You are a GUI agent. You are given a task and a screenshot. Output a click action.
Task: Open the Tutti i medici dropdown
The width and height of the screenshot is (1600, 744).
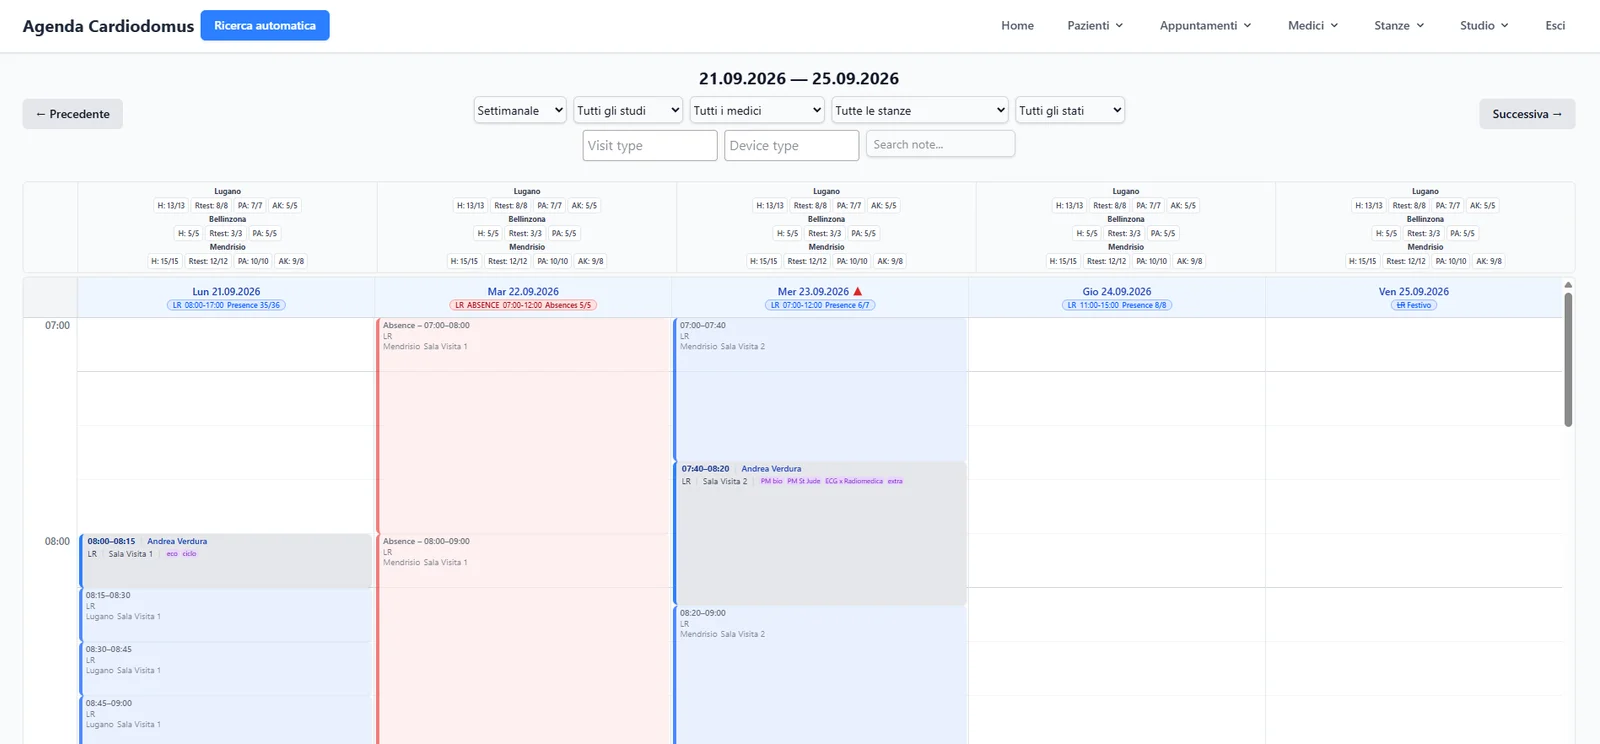(757, 111)
